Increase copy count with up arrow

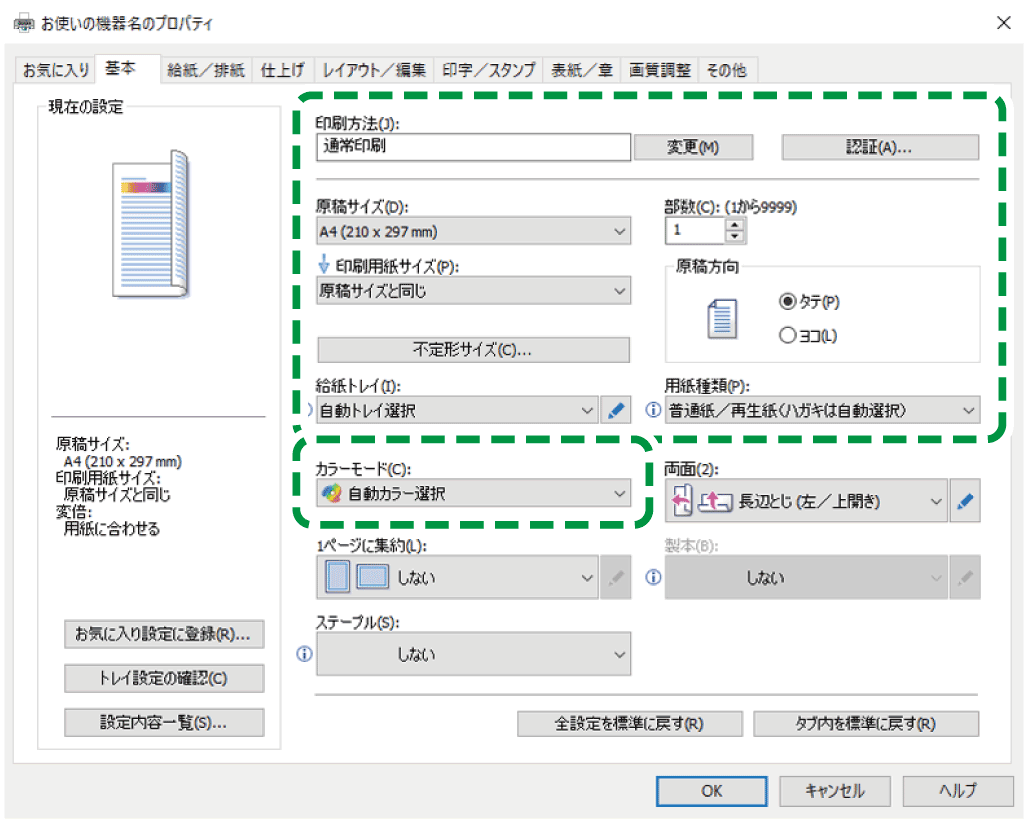[x=736, y=225]
